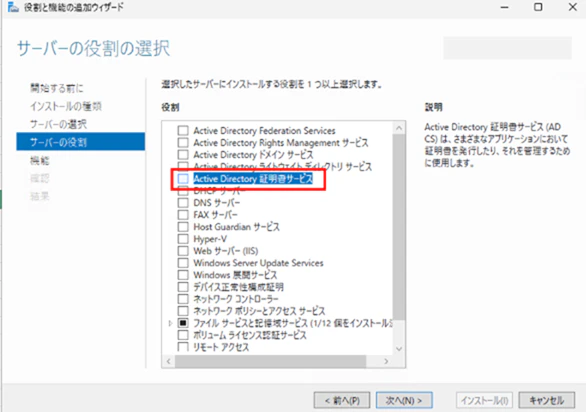The height and width of the screenshot is (412, 586).
Task: Click the horizontal scrollbar left arrow
Action: [x=169, y=361]
